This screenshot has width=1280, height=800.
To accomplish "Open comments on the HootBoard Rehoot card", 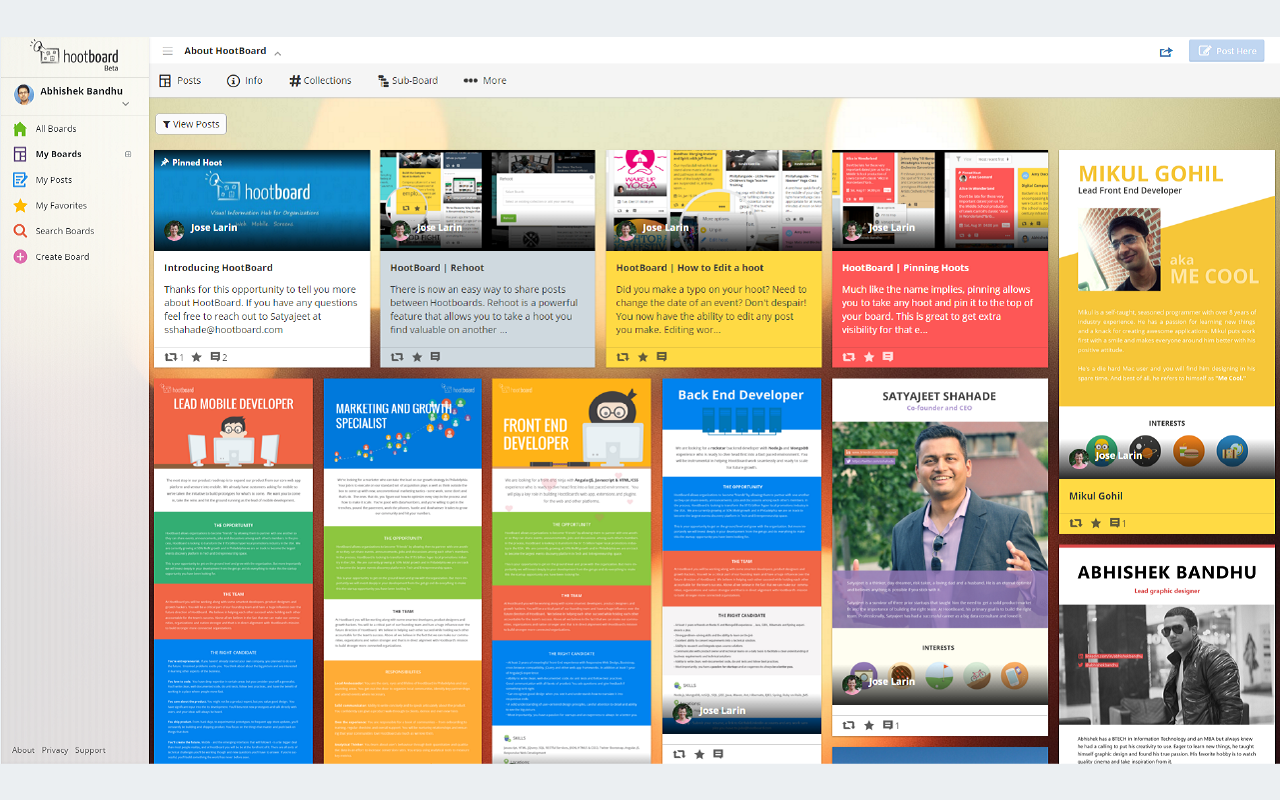I will pos(435,357).
